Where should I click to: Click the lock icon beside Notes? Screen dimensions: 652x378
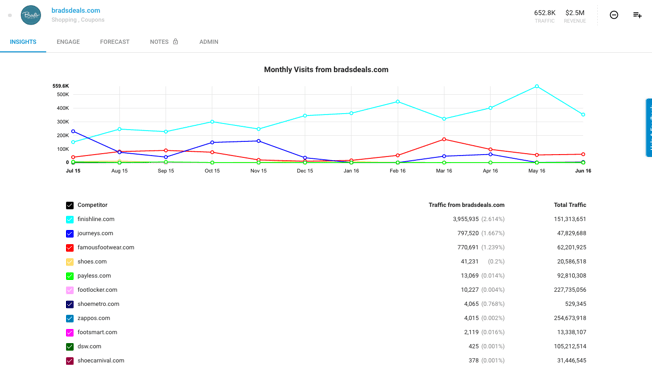click(x=175, y=41)
